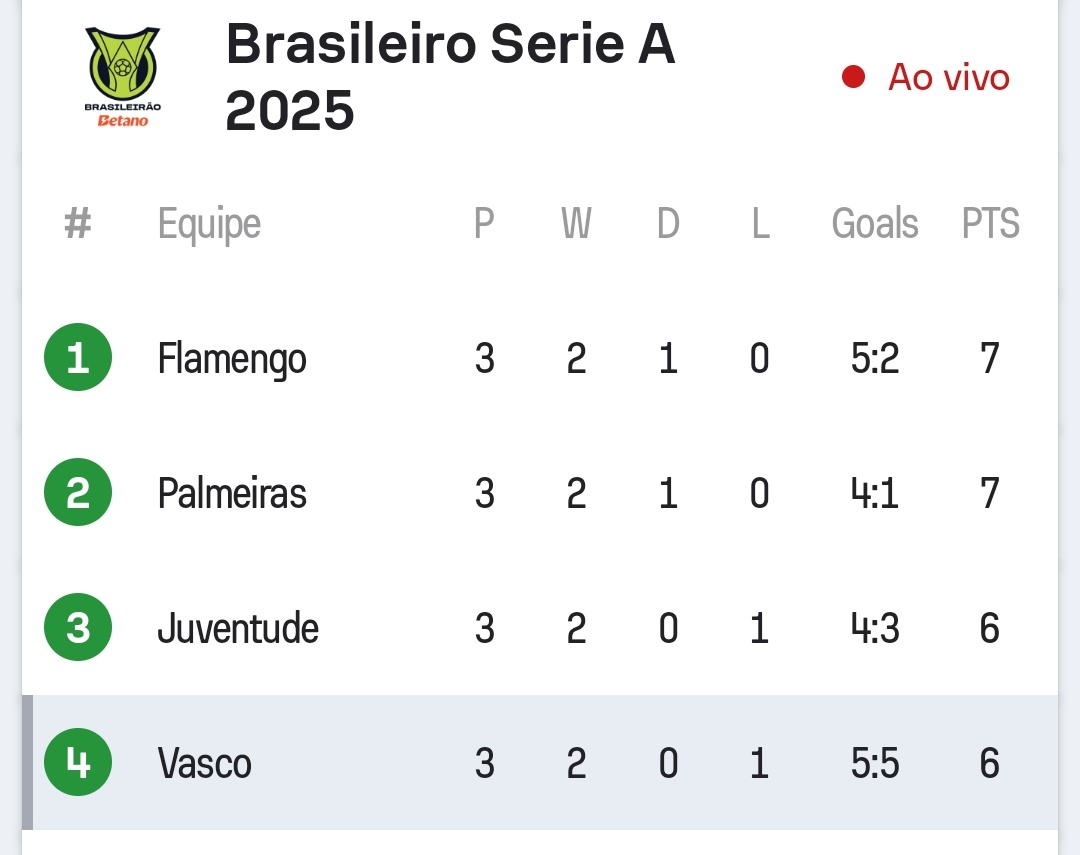Click the green position 3 badge

coord(78,628)
